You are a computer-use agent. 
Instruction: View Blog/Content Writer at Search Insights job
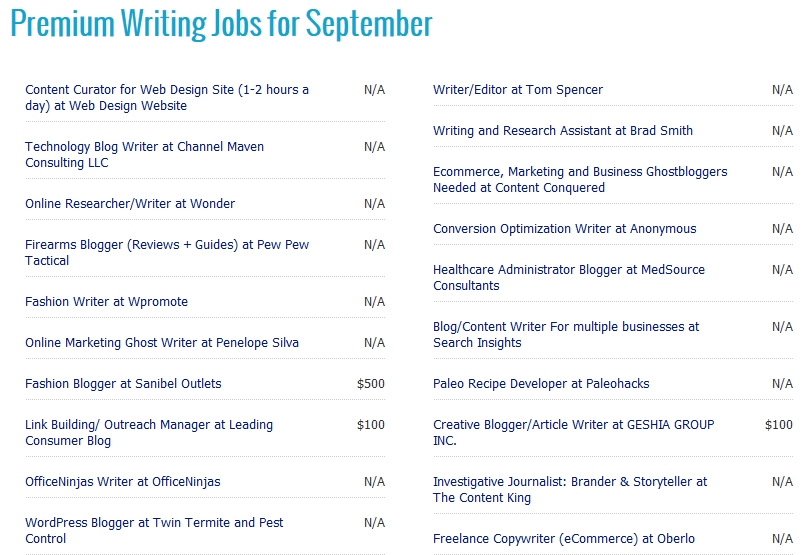[x=566, y=334]
